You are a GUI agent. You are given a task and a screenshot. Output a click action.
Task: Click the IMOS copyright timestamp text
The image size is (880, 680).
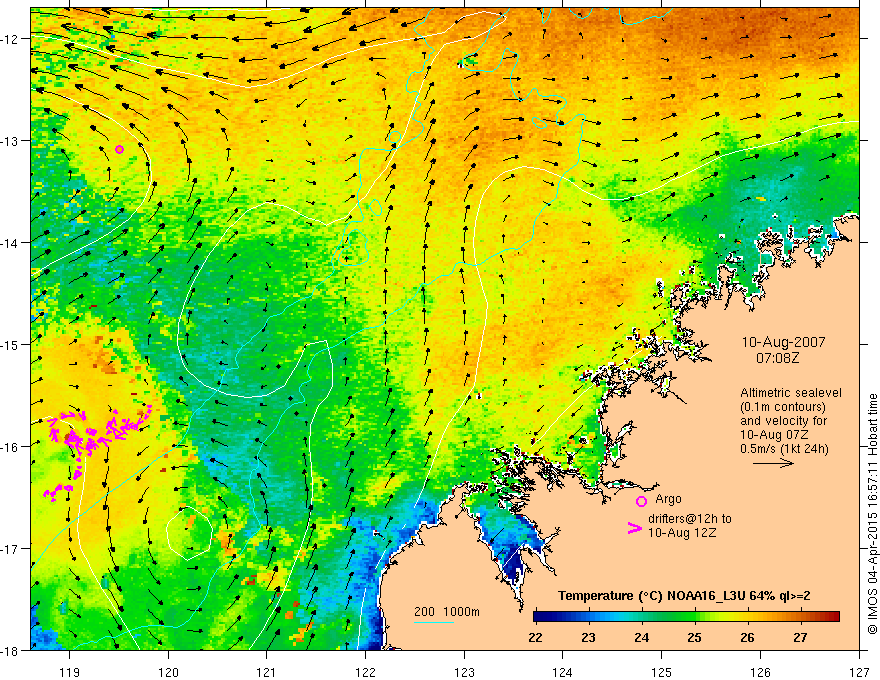point(872,514)
